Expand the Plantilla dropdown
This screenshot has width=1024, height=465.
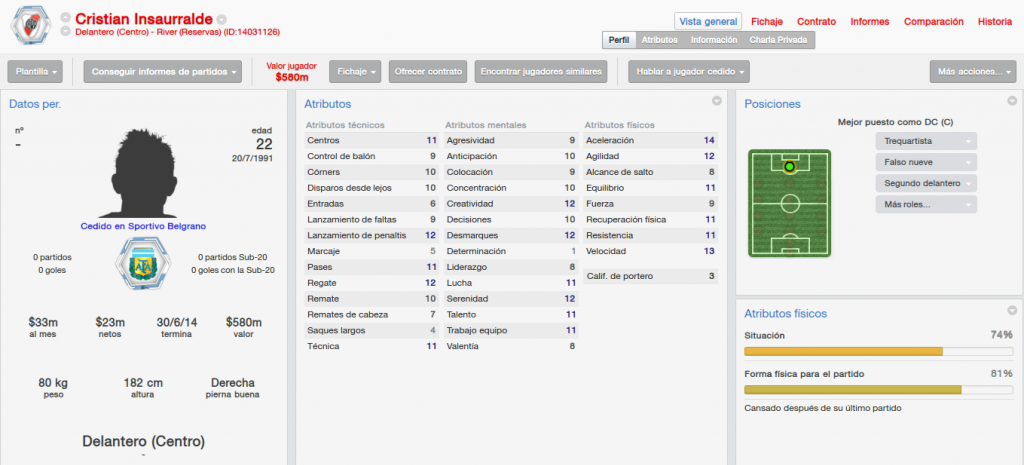coord(35,72)
